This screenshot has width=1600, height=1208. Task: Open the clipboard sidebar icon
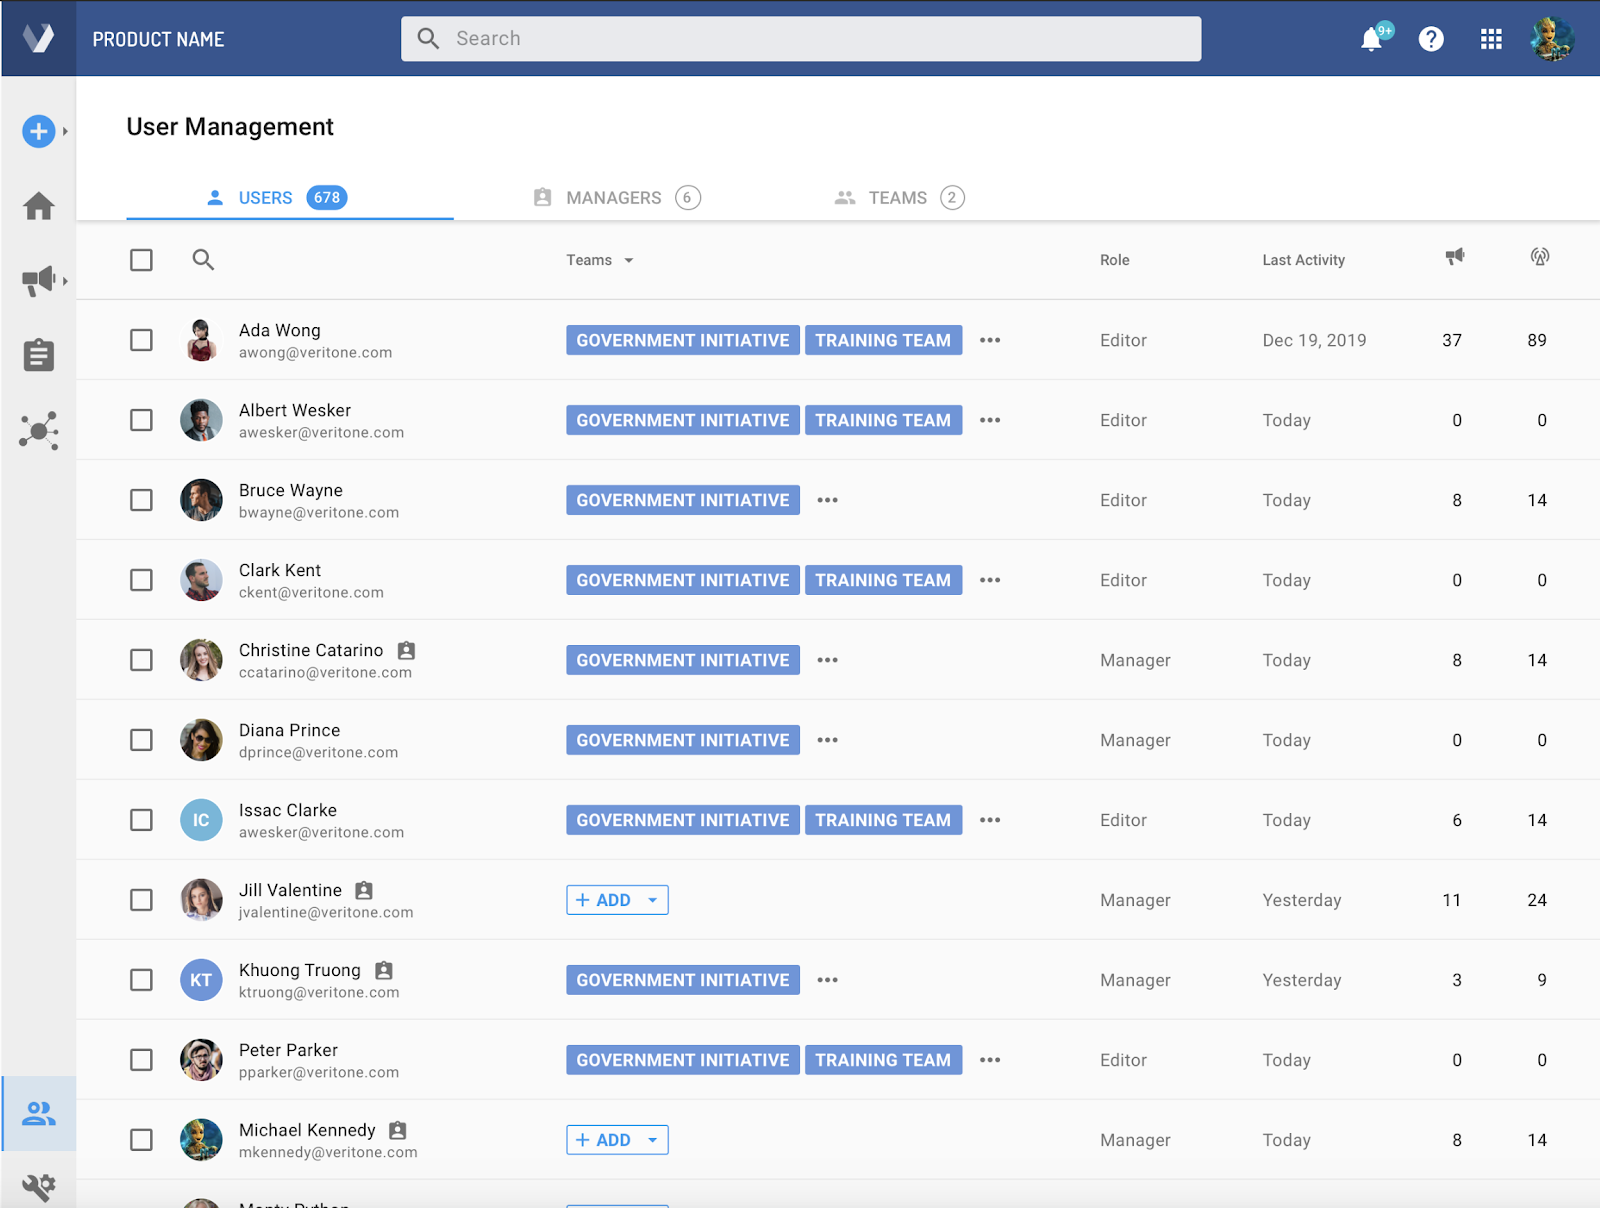pos(39,355)
